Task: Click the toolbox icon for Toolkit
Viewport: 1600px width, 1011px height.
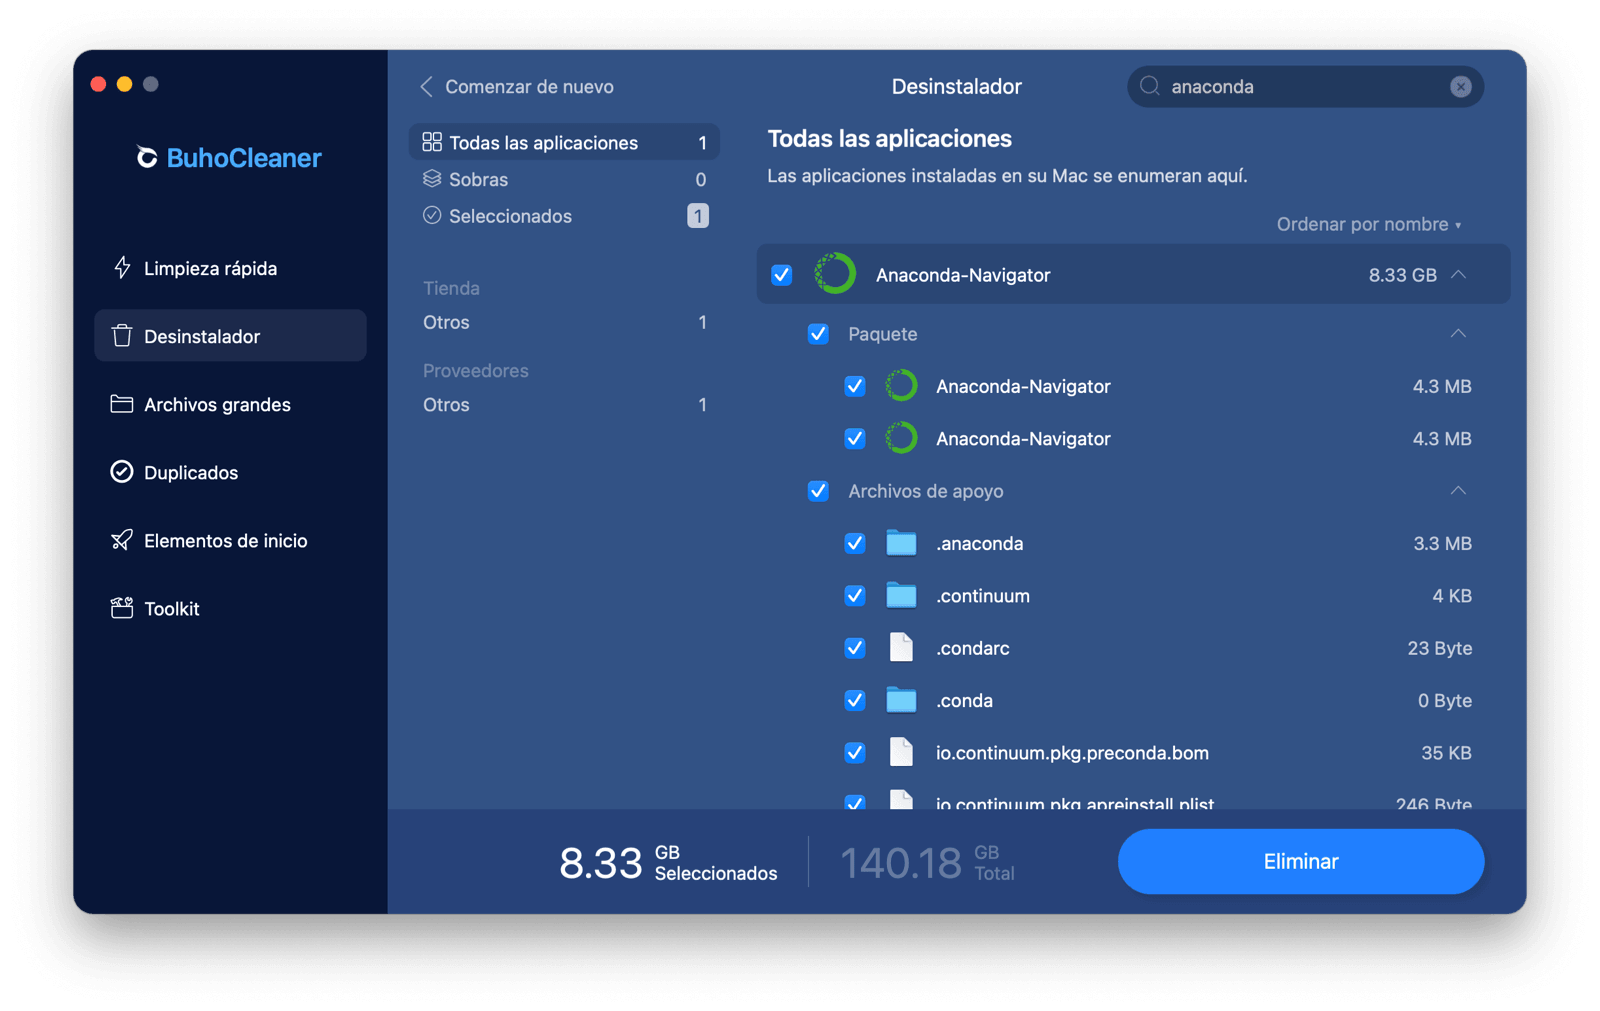Action: (x=122, y=608)
